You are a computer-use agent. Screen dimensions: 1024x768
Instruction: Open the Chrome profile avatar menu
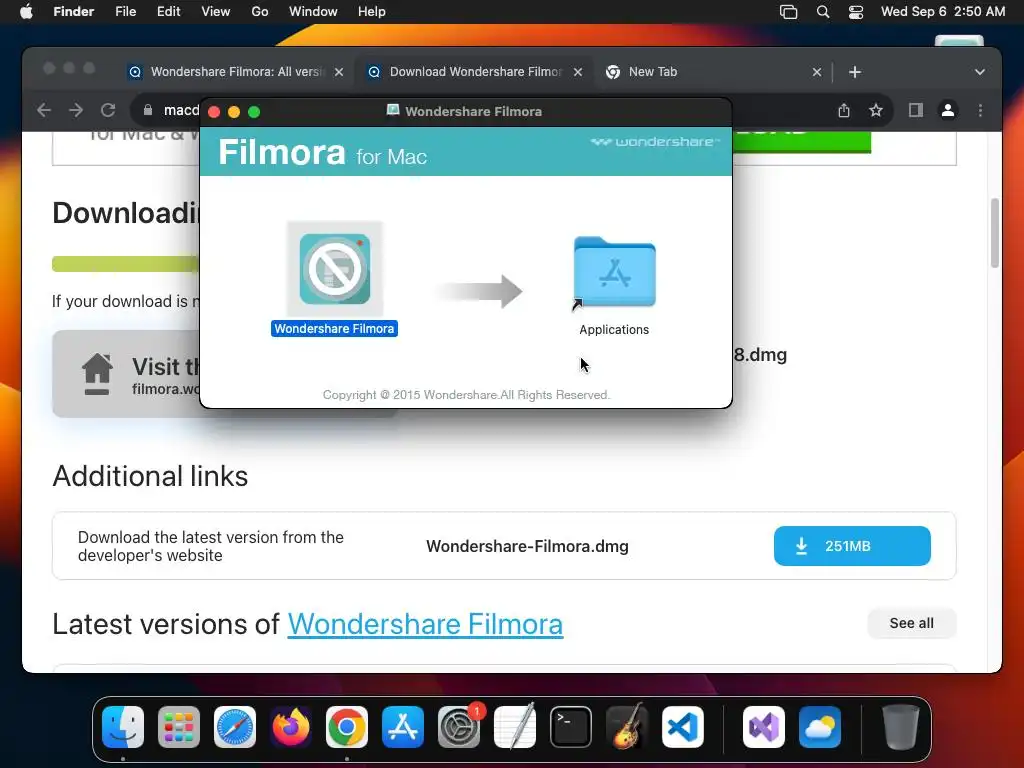pos(948,110)
